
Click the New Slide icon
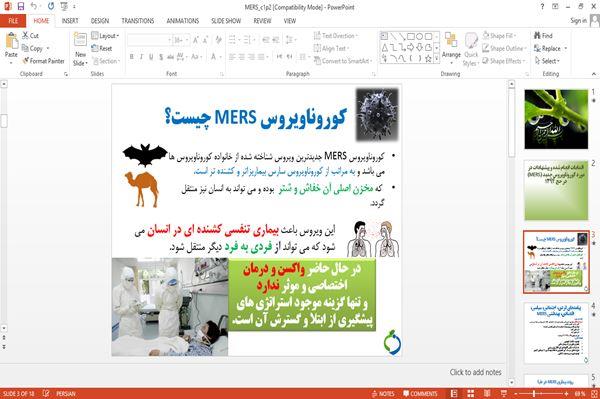coord(80,40)
